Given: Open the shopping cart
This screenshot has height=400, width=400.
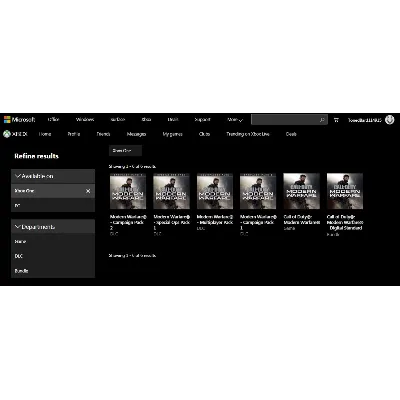Looking at the screenshot, I should [336, 120].
